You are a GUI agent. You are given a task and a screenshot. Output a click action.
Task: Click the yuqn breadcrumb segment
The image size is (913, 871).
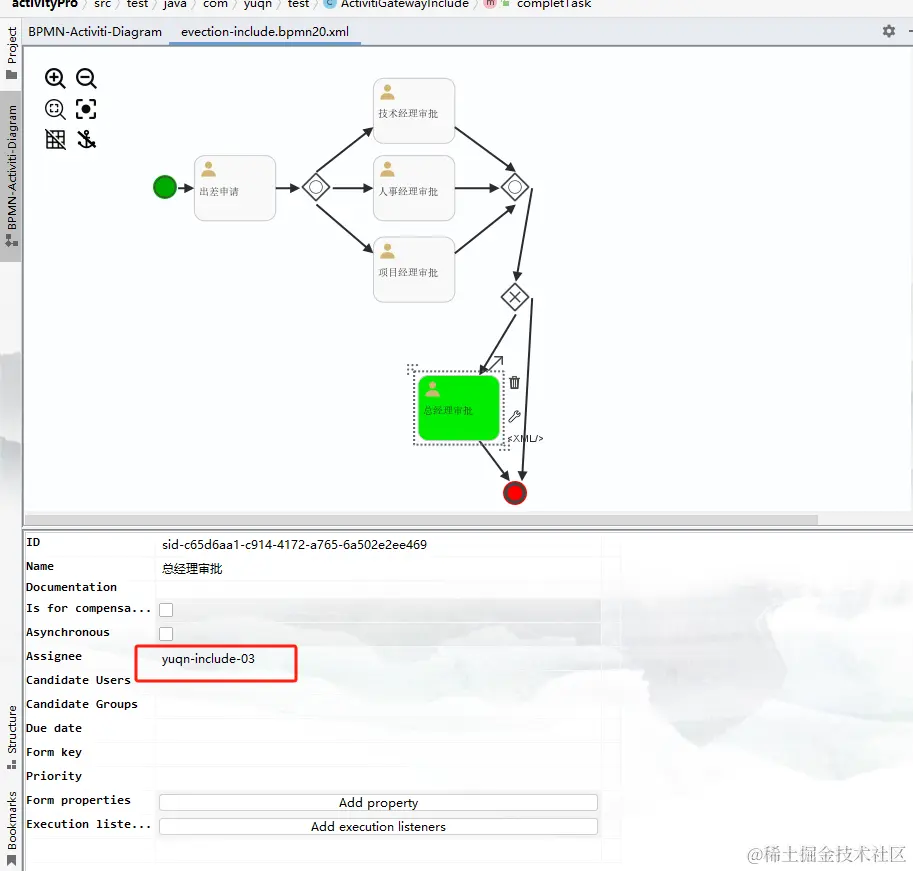click(257, 4)
